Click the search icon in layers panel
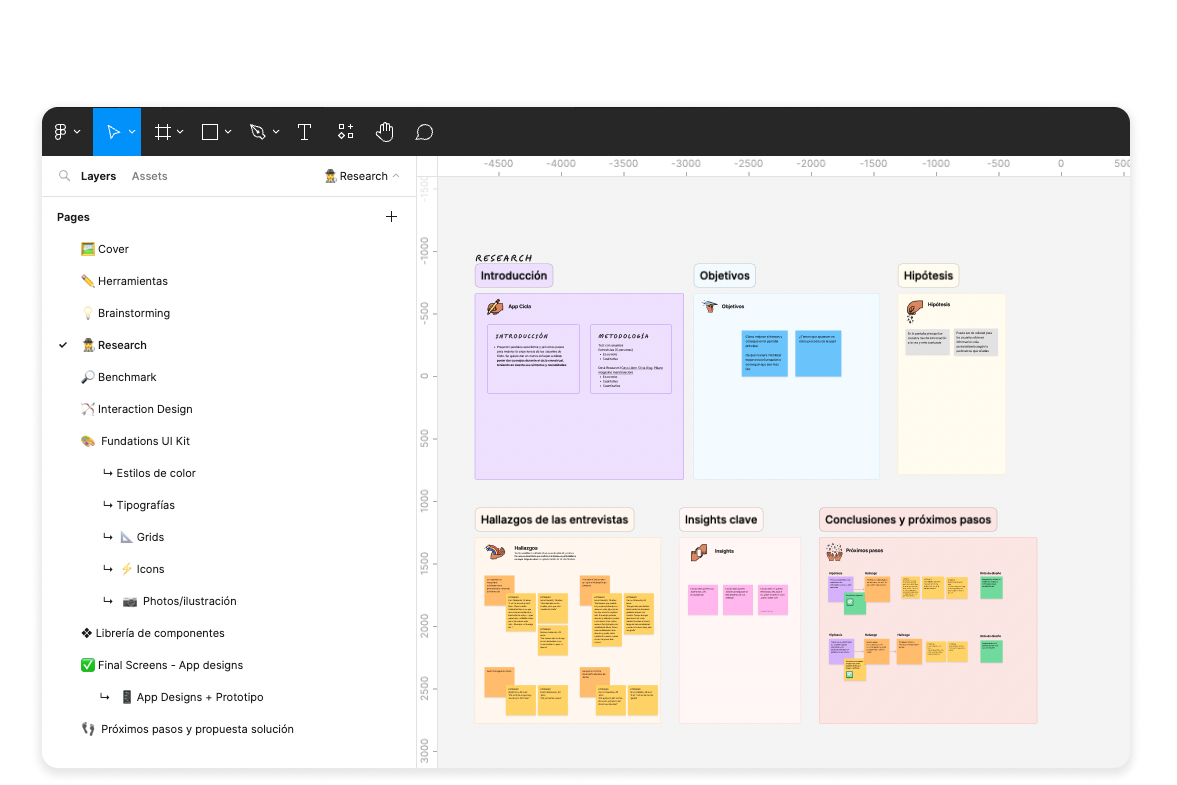This screenshot has height=785, width=1177. [65, 176]
